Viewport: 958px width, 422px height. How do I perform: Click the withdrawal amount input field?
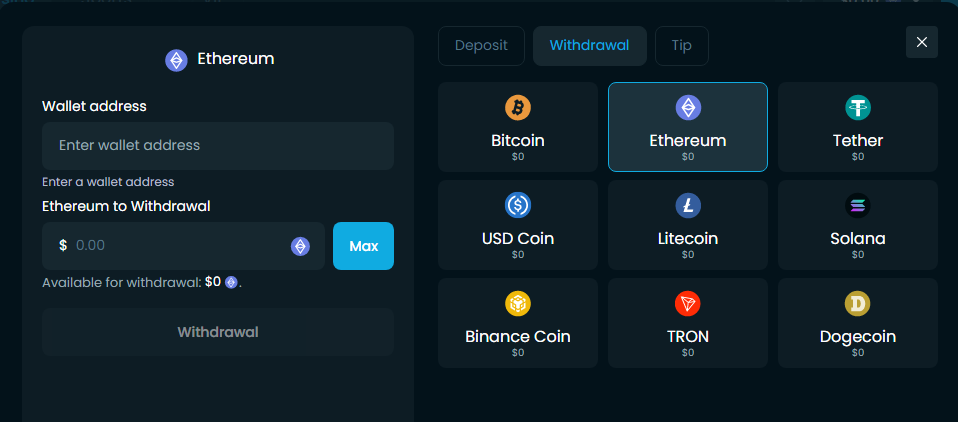(x=175, y=246)
